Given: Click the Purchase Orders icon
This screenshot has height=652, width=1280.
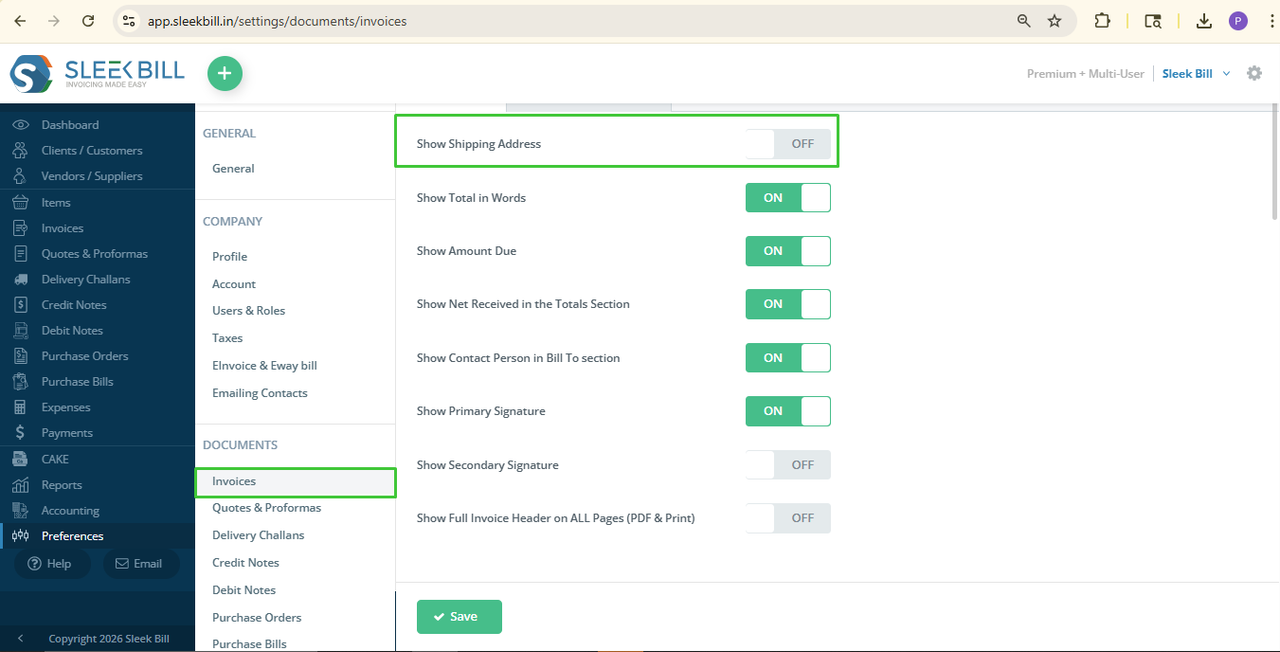Looking at the screenshot, I should pos(20,356).
